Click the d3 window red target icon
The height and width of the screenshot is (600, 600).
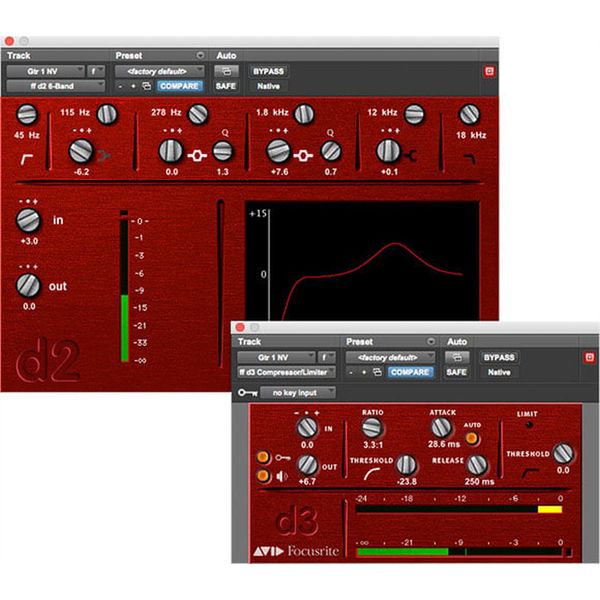(x=589, y=357)
